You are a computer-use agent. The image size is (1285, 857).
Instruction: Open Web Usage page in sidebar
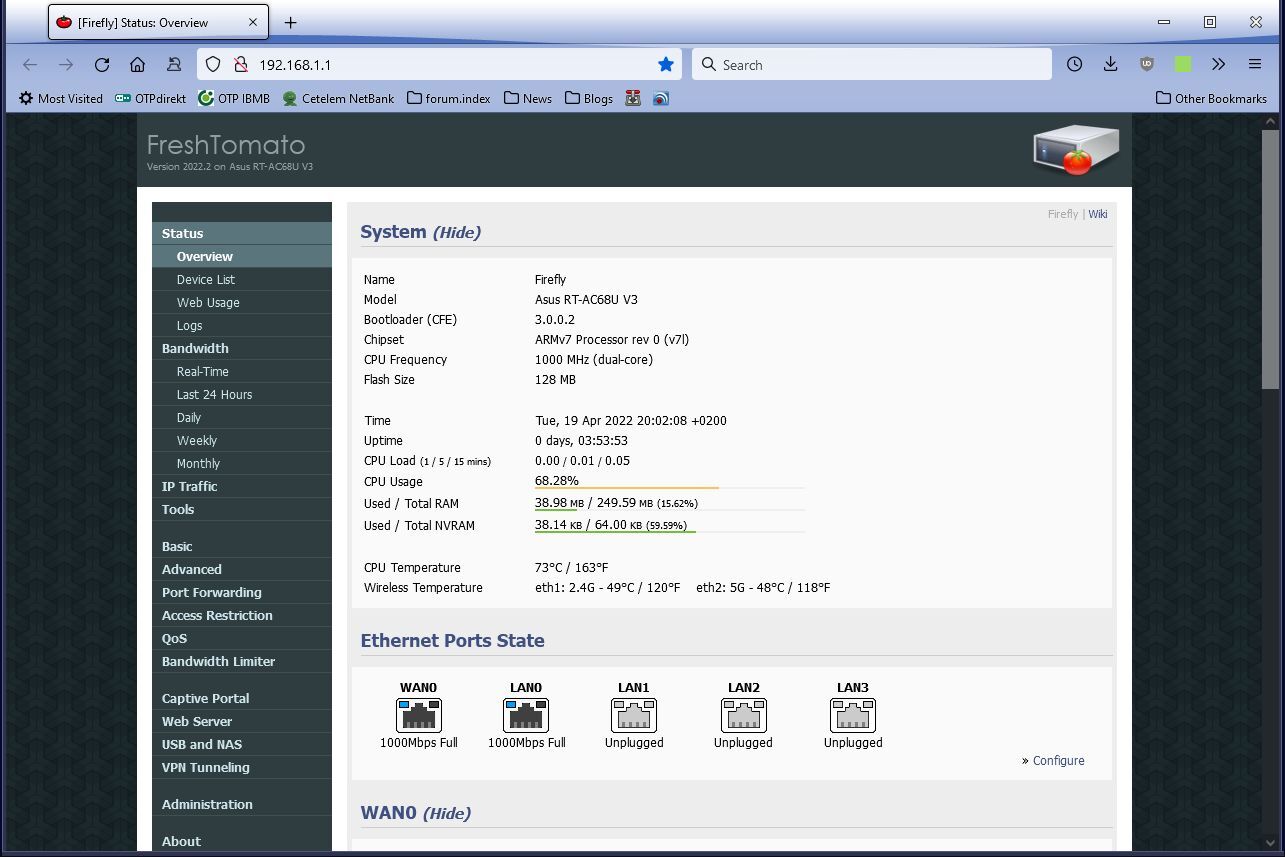242,302
